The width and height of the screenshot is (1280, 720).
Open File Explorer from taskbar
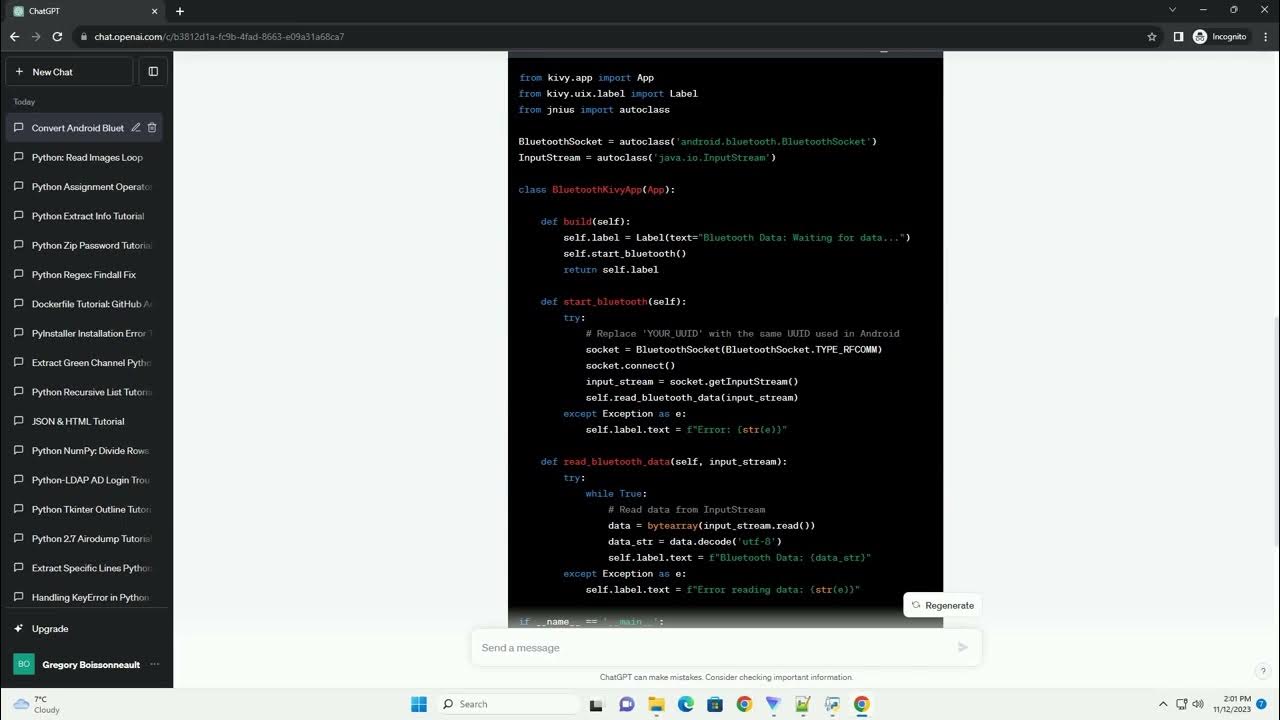(656, 704)
